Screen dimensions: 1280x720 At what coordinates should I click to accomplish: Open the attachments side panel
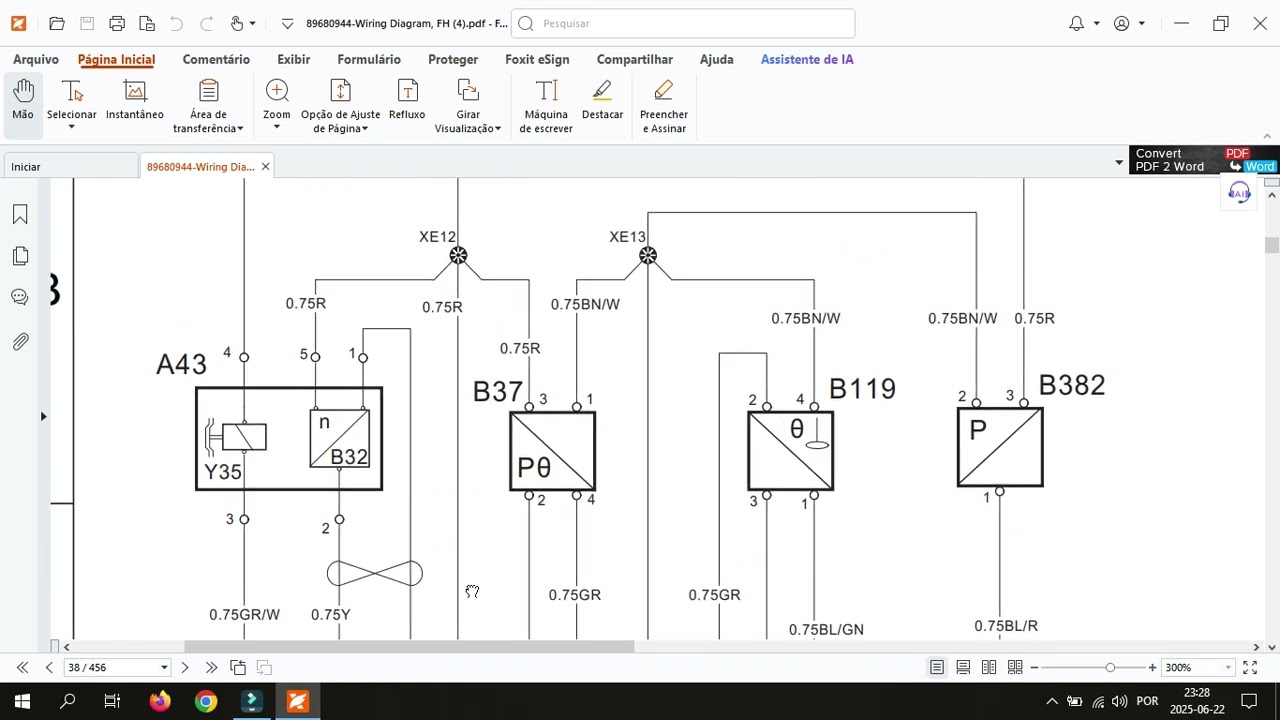coord(20,342)
